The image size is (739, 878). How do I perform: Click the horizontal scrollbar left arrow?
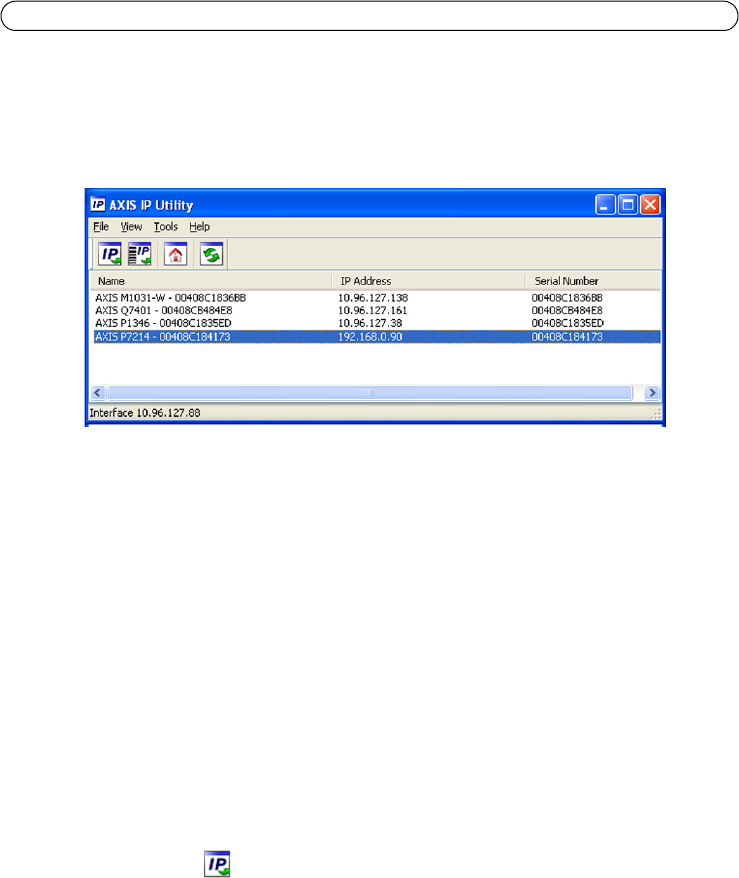click(98, 393)
